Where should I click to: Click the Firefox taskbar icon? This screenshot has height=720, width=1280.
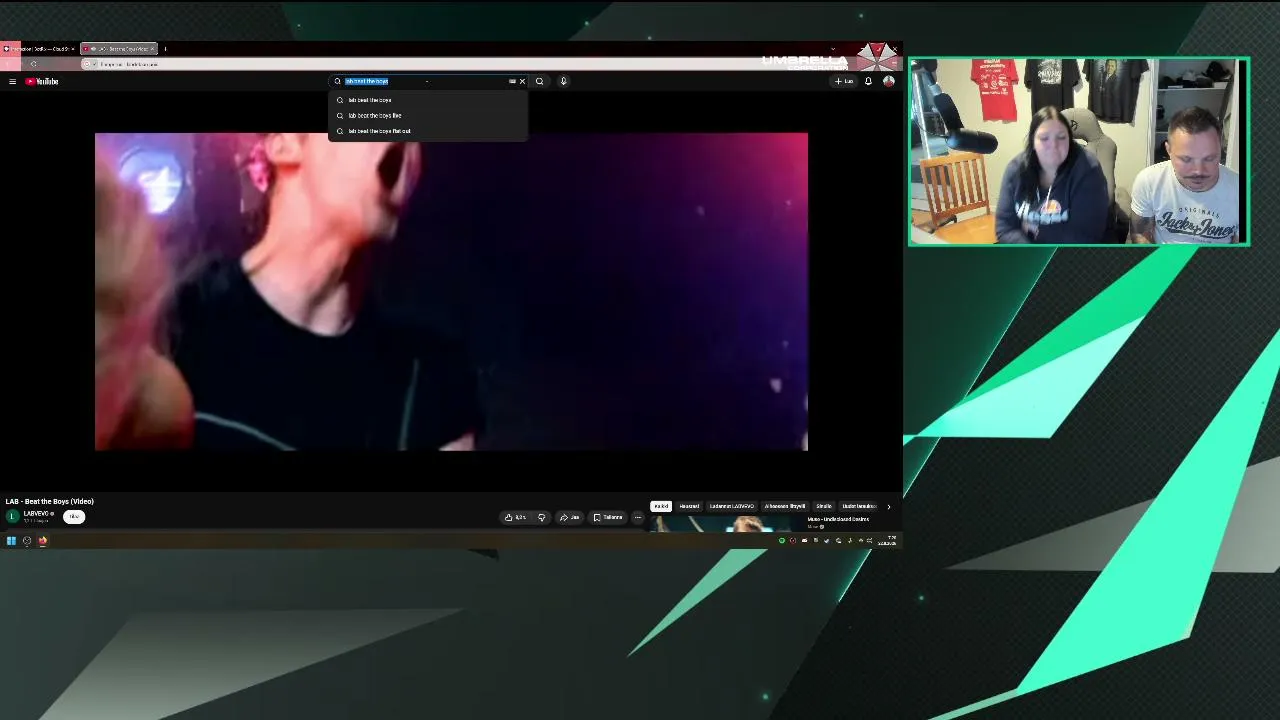click(x=43, y=541)
